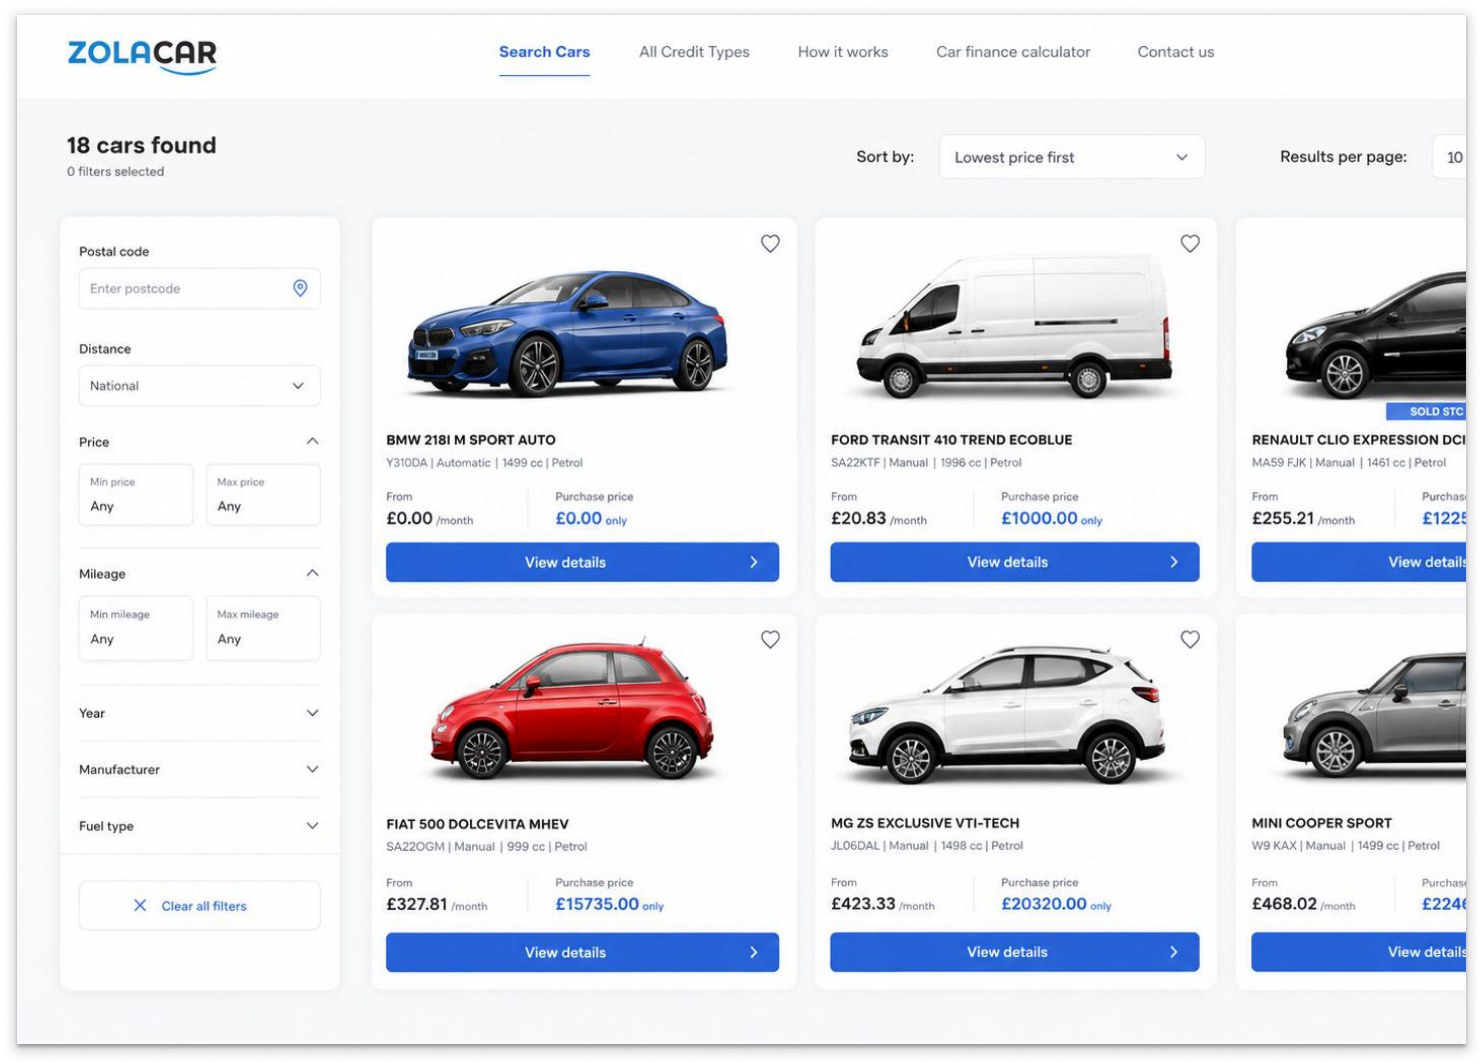
Task: Go to All Credit Types tab
Action: click(x=694, y=52)
